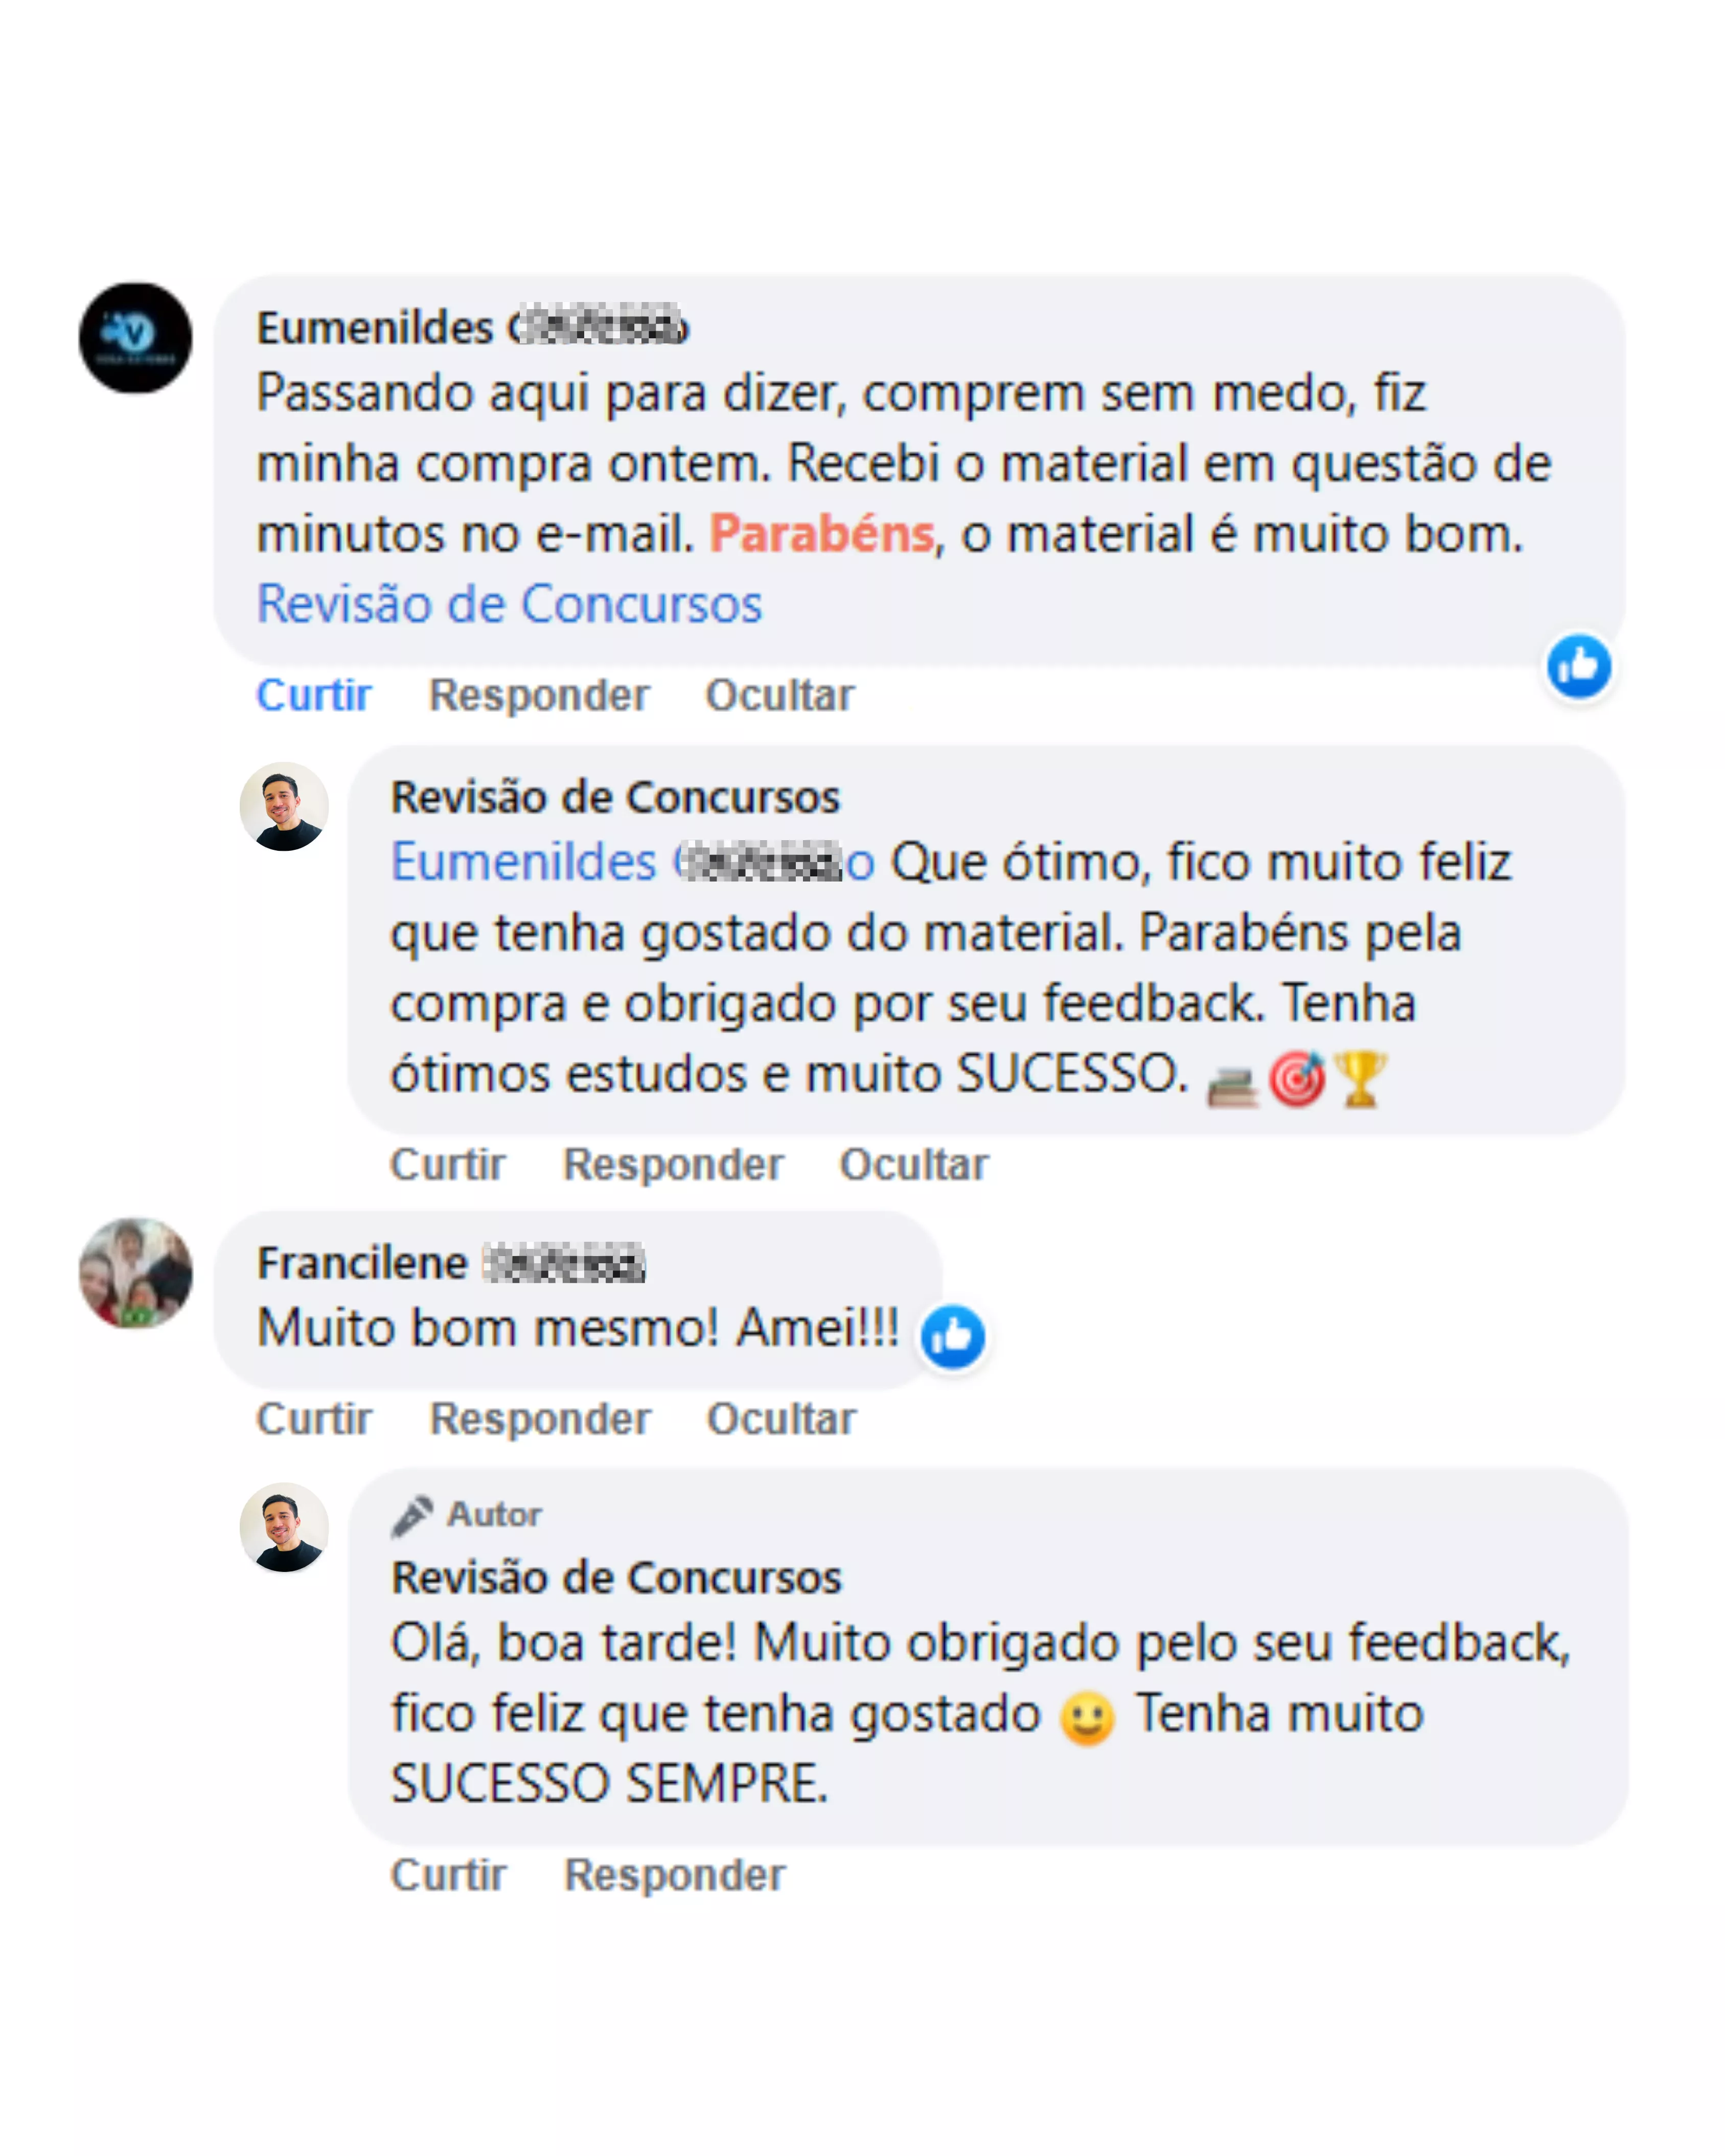Open Francilene's profile picture avatar

[136, 1273]
